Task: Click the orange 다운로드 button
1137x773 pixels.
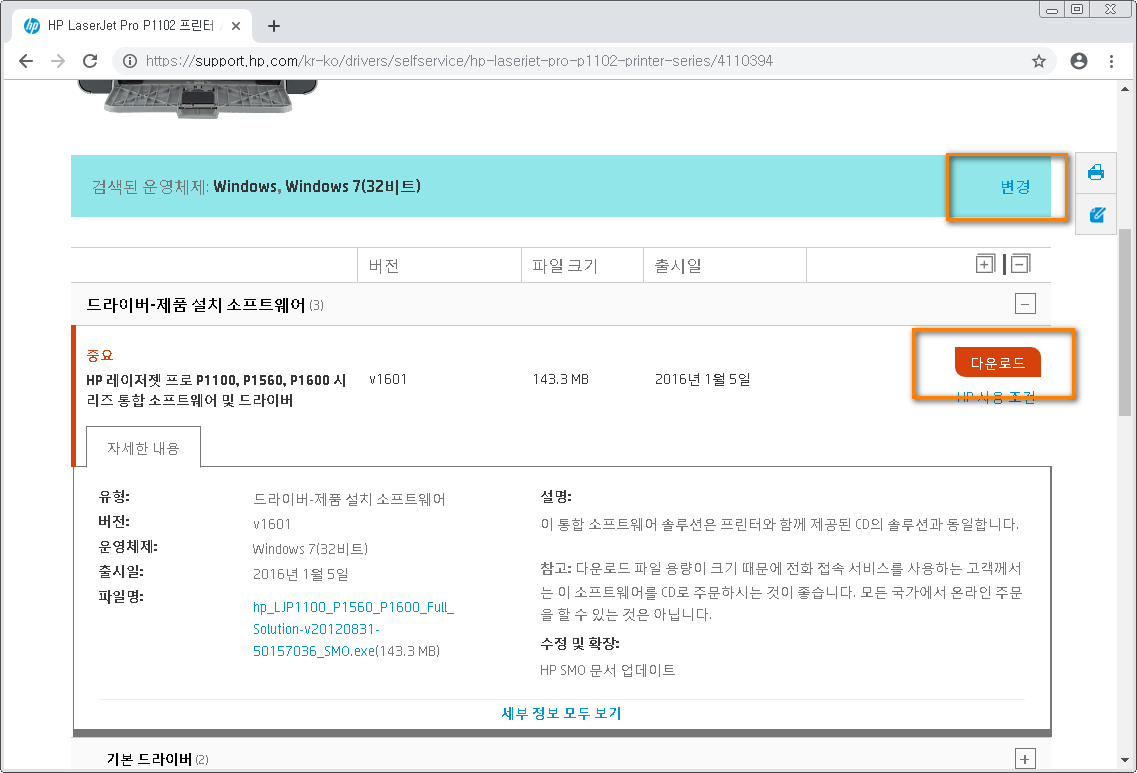Action: [x=997, y=363]
